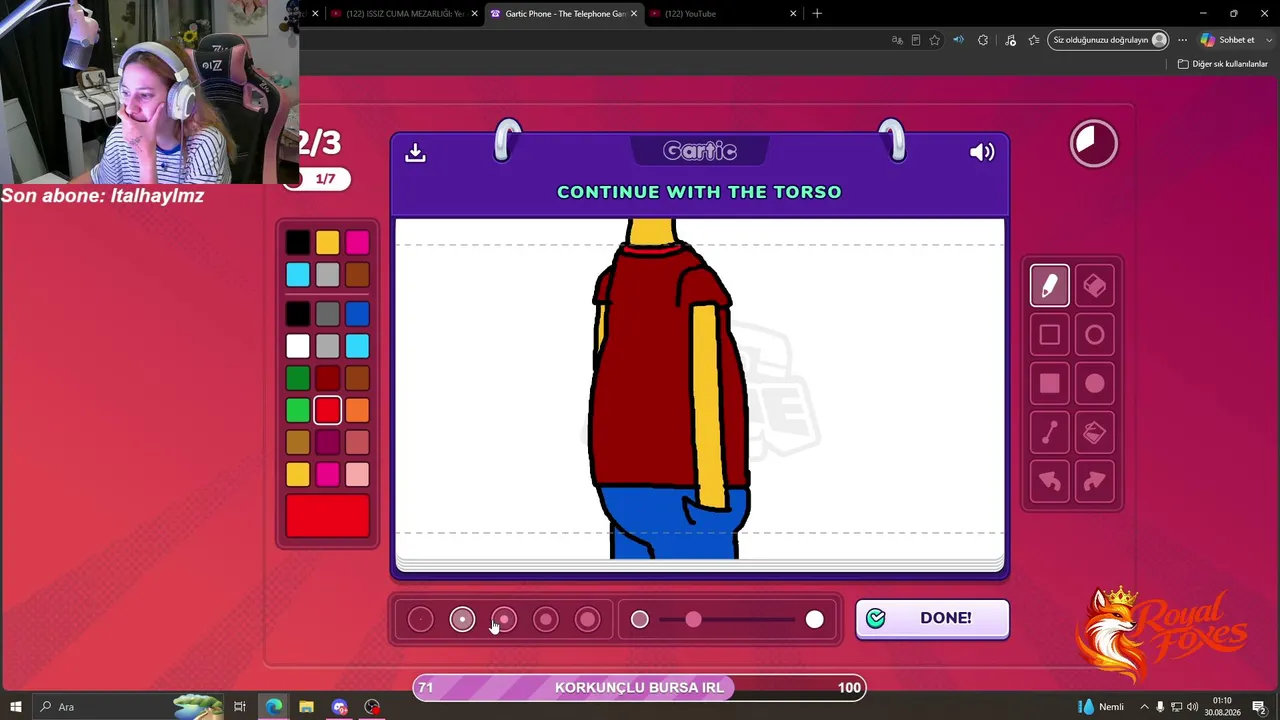Show hidden system tray icons

pyautogui.click(x=1144, y=707)
